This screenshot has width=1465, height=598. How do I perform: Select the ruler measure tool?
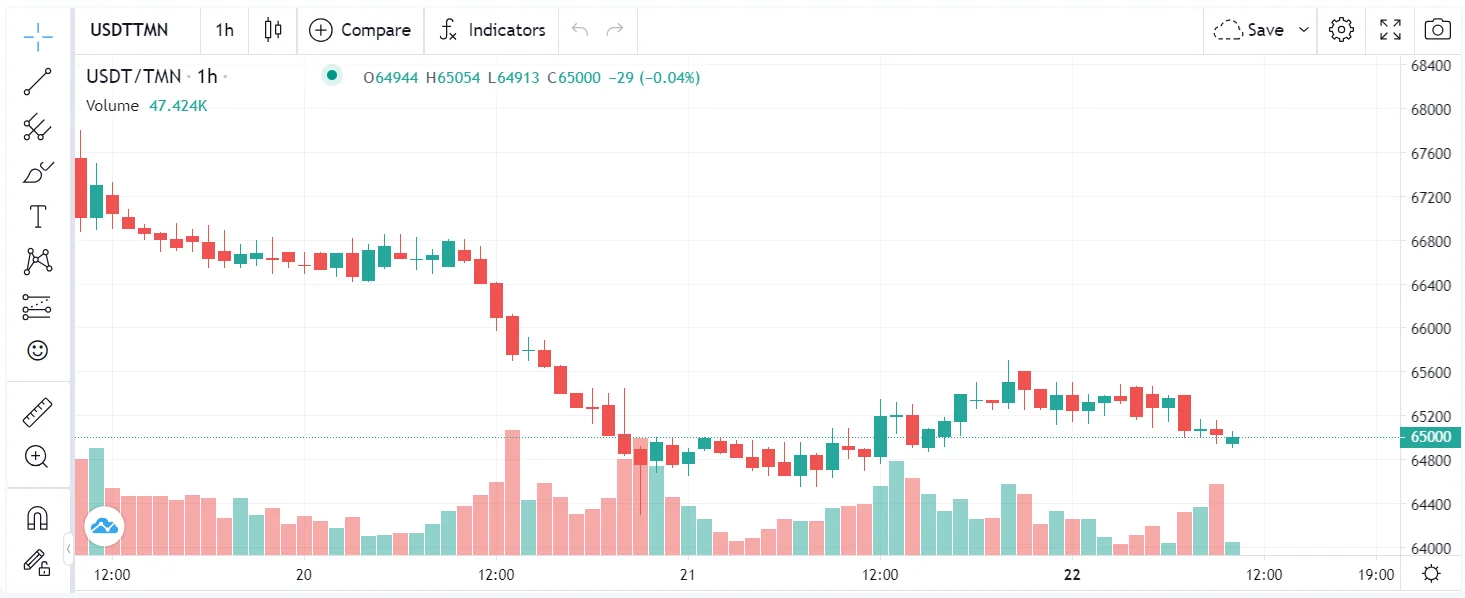point(37,412)
